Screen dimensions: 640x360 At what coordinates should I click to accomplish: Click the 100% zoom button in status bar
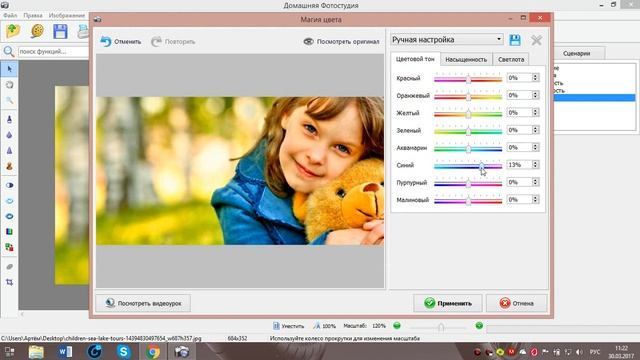click(x=325, y=326)
